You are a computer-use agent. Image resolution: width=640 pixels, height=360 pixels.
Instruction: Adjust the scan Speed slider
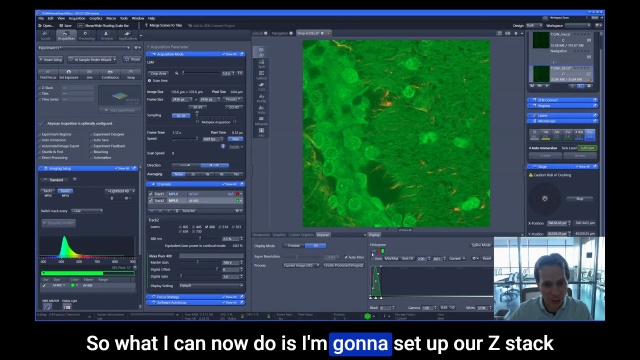coord(186,139)
